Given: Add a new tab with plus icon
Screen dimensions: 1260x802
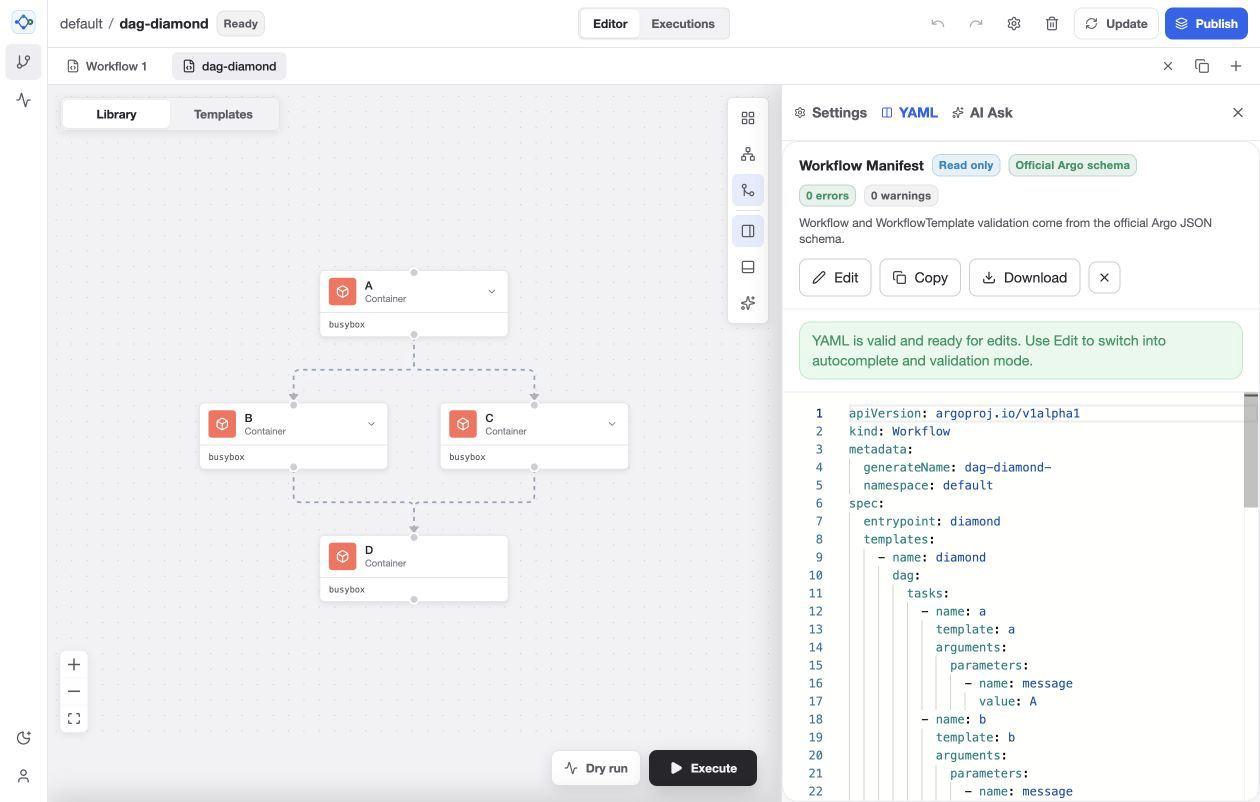Looking at the screenshot, I should click(1236, 66).
